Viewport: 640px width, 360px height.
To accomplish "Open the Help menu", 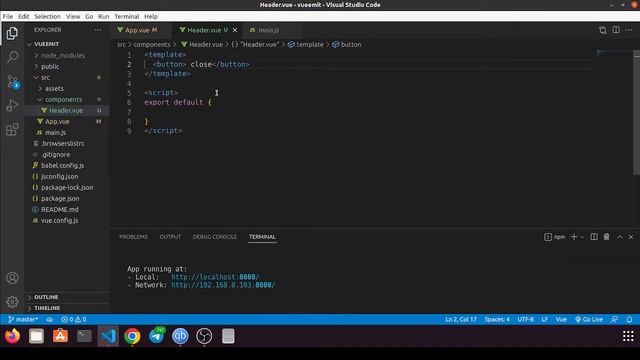I will pyautogui.click(x=151, y=16).
